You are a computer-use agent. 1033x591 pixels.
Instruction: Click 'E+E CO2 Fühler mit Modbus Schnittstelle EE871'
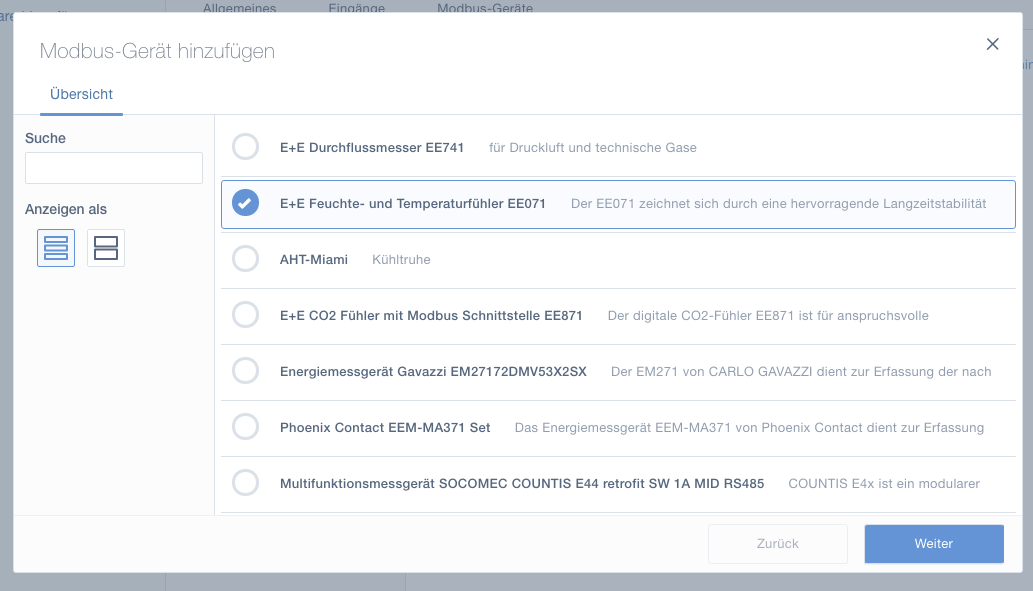click(431, 316)
